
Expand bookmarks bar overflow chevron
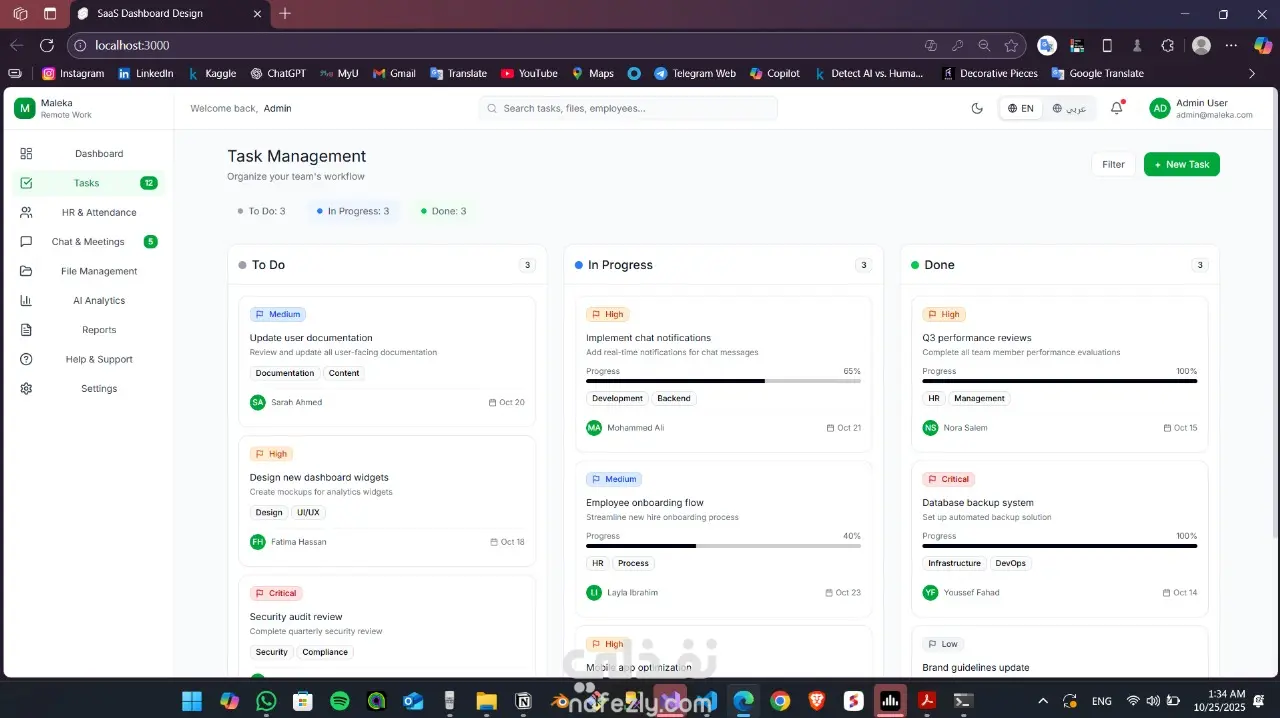1252,73
